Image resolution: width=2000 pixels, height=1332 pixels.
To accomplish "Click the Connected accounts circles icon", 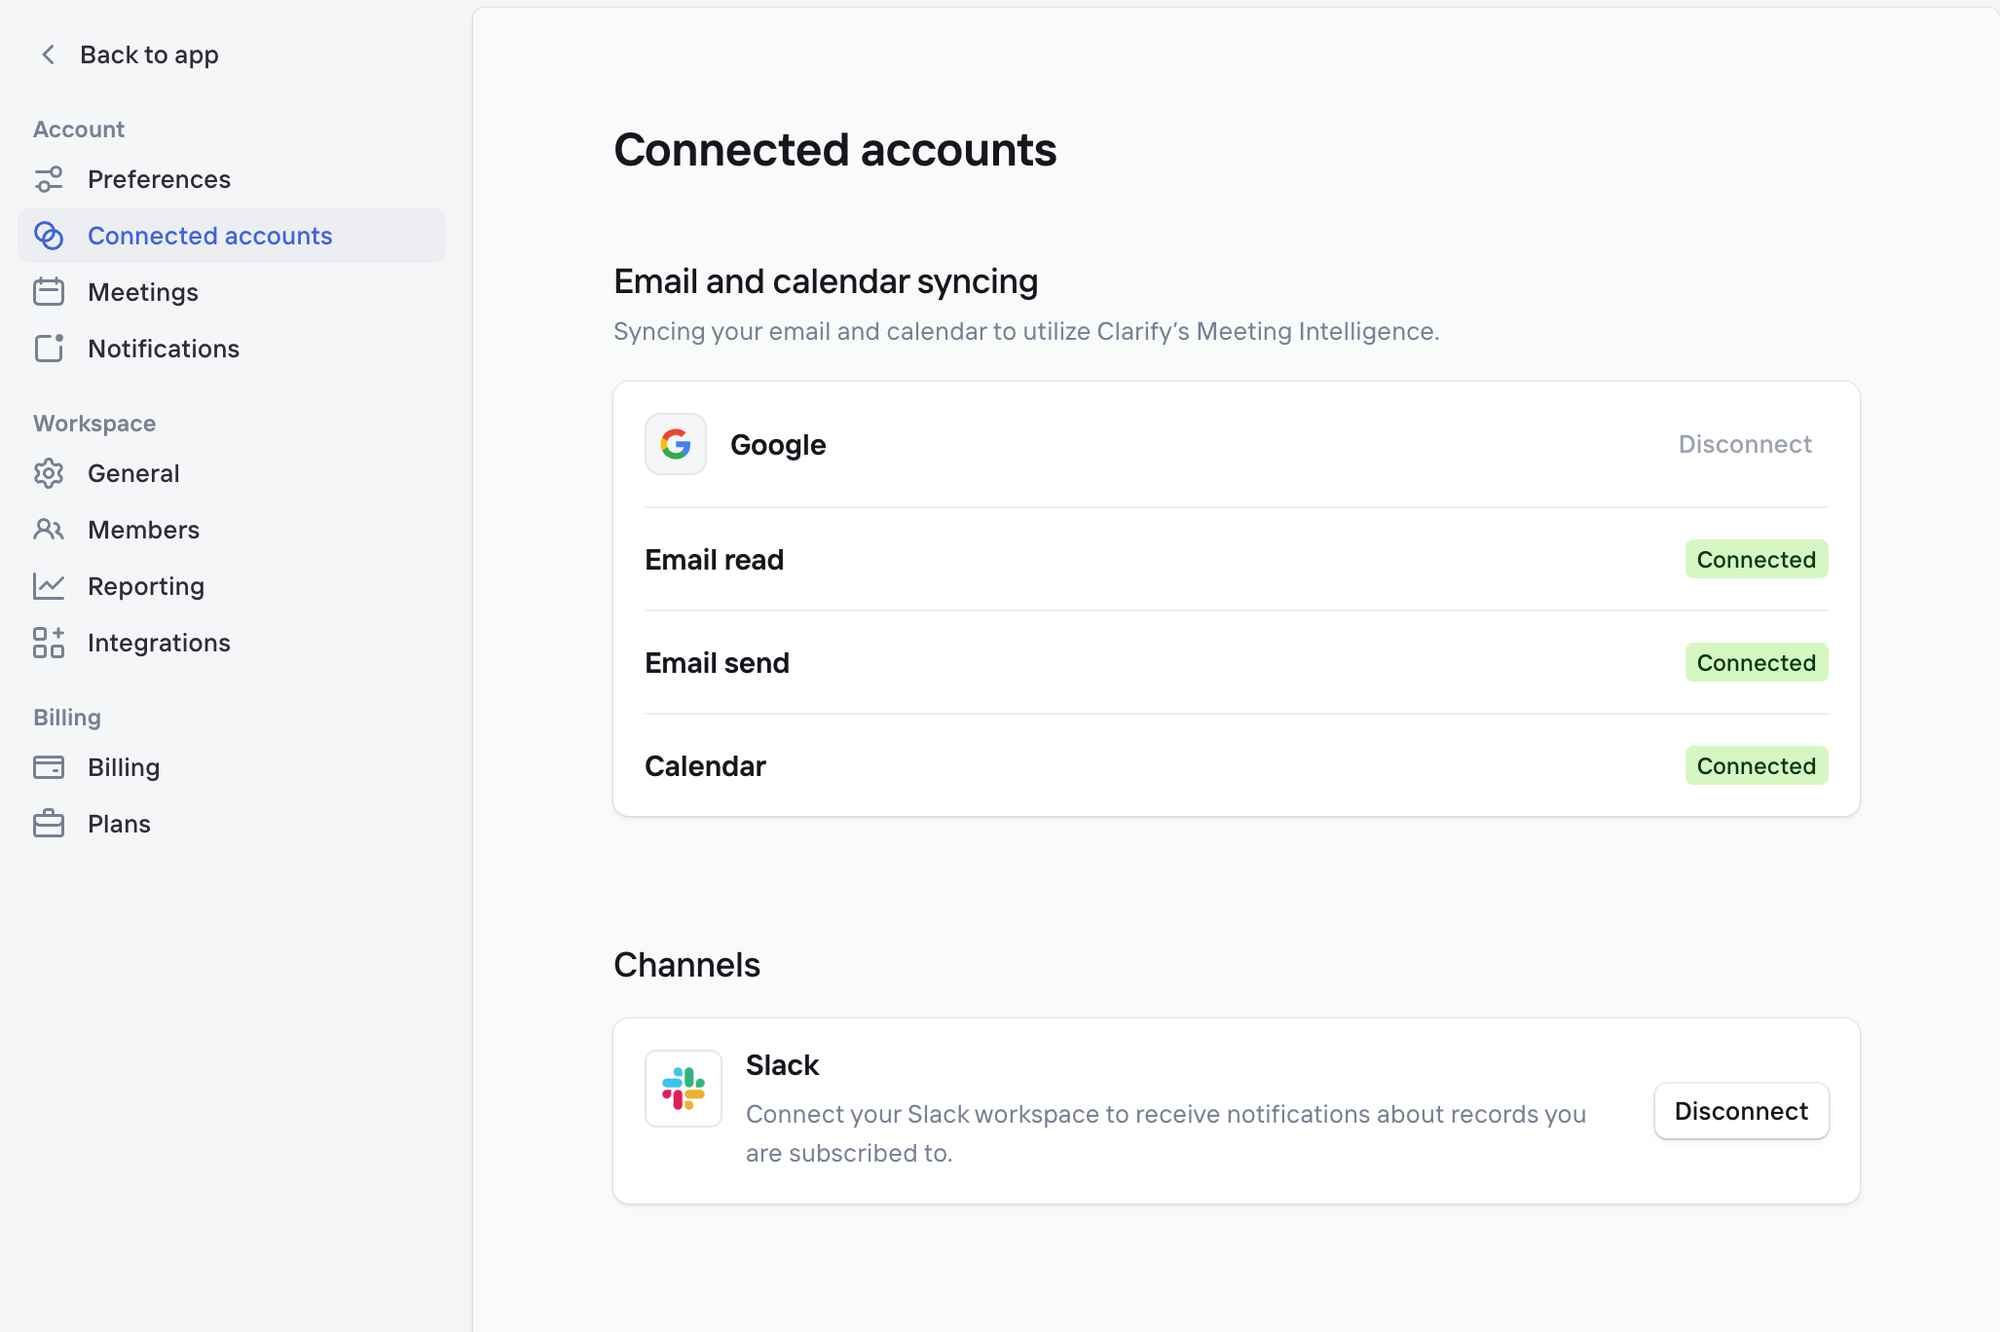I will point(48,236).
